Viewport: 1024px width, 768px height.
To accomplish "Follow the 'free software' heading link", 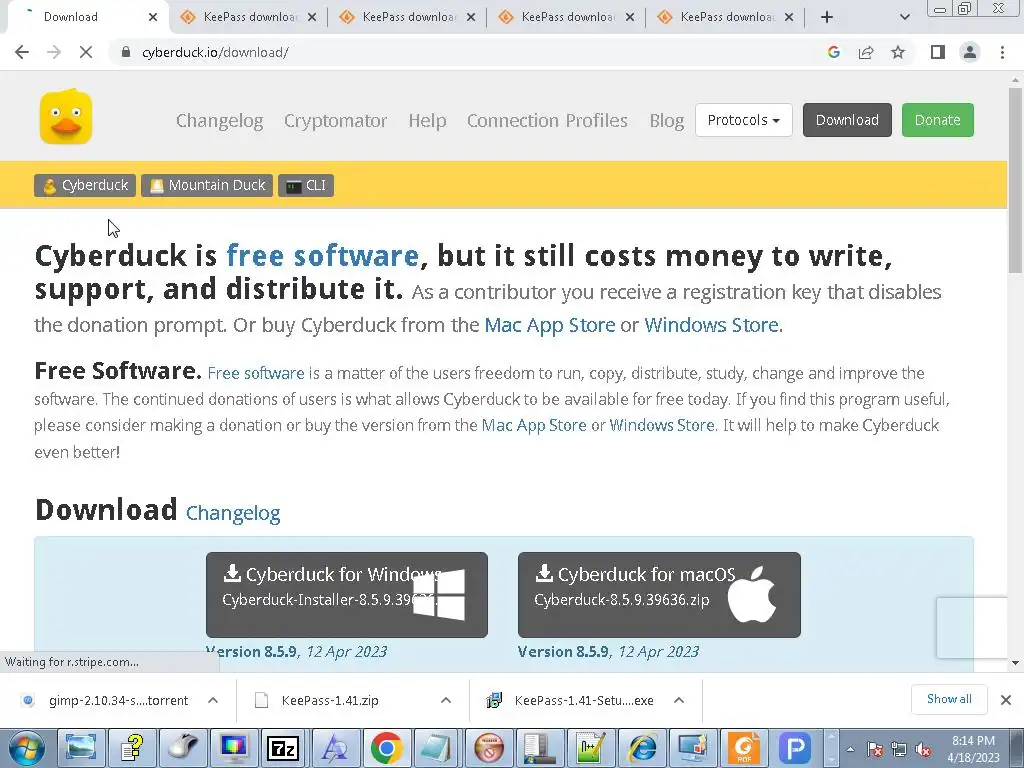I will 323,255.
